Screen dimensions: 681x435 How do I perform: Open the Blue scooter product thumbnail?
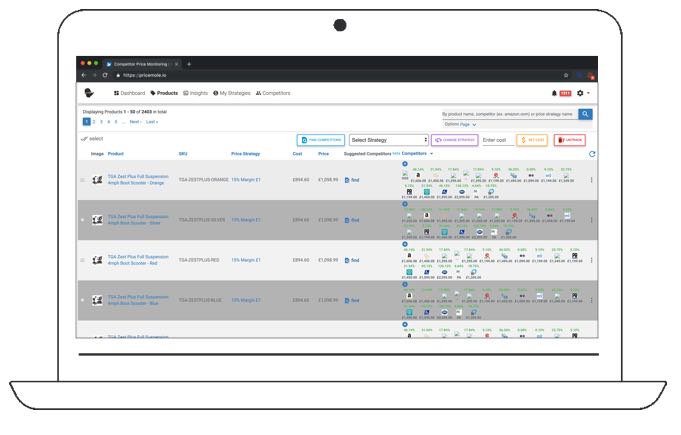[97, 300]
